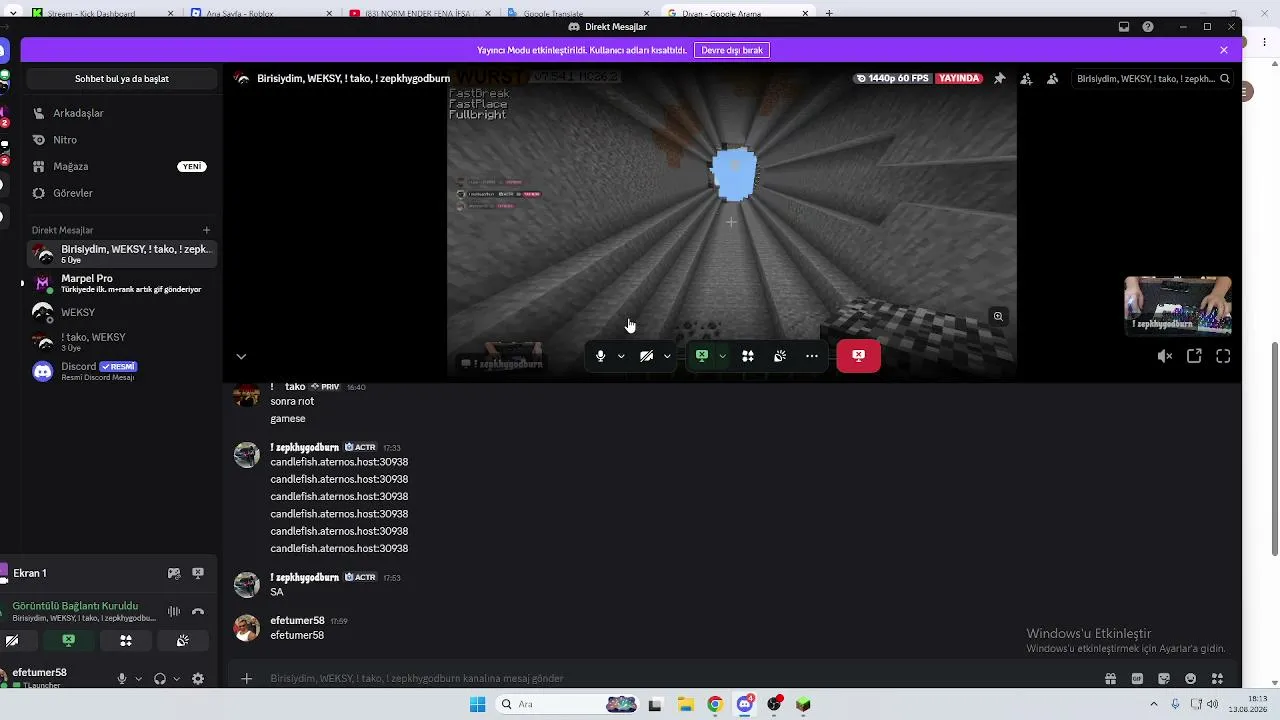Enter full screen for the stream

point(1223,356)
